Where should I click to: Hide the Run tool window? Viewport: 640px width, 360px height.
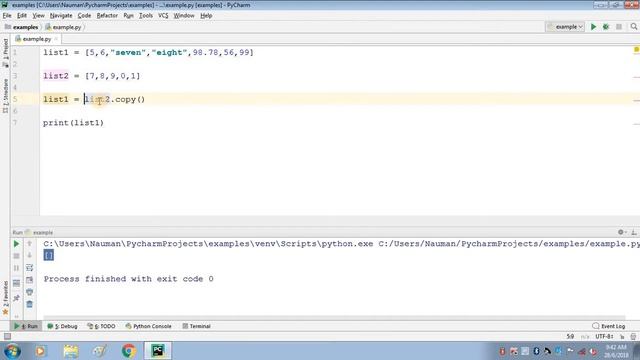point(634,232)
